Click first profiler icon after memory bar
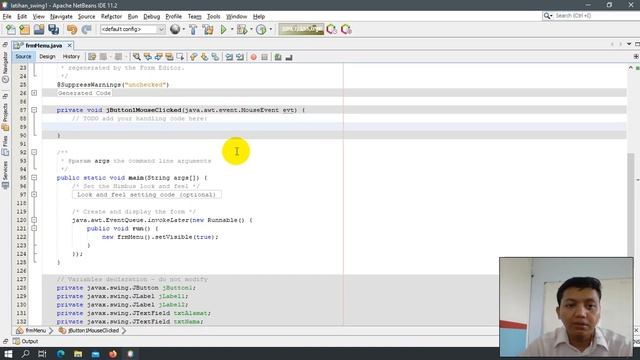 pos(331,29)
